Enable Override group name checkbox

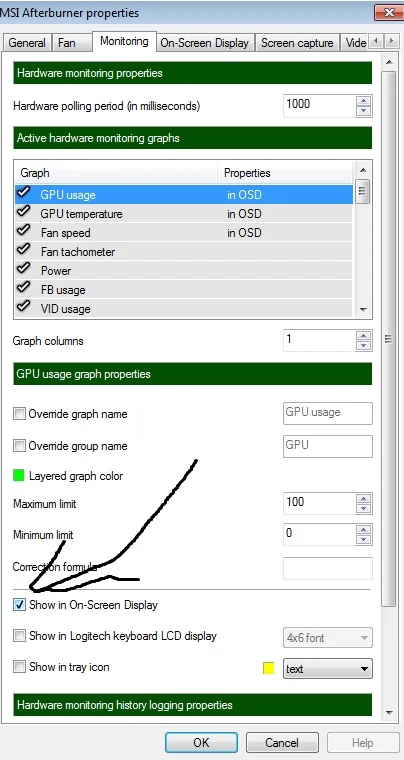click(19, 446)
